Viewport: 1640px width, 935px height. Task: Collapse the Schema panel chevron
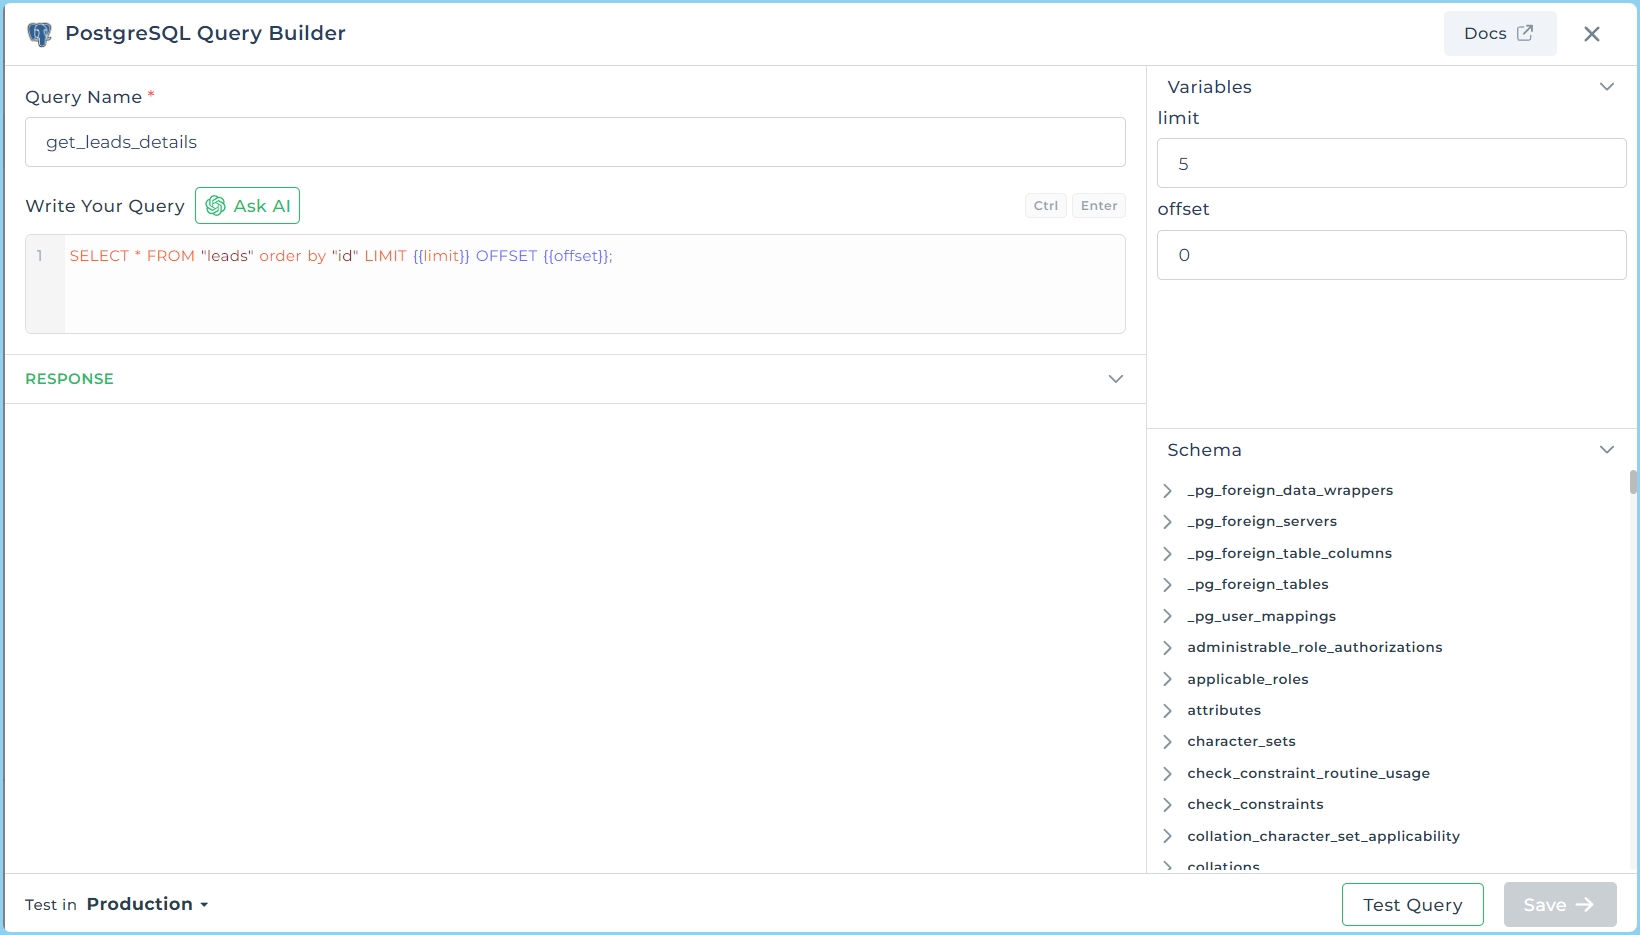click(x=1606, y=450)
